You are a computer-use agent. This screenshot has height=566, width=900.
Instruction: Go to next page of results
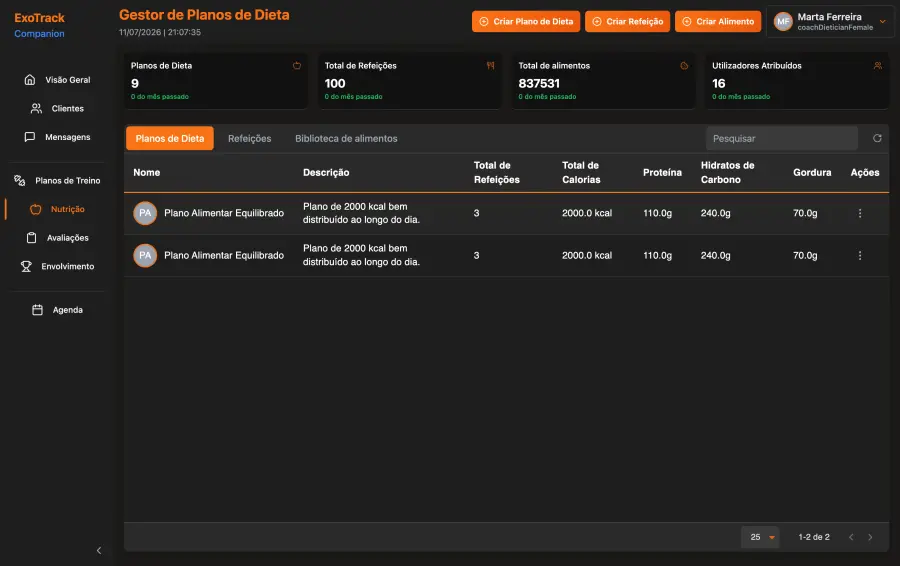(870, 537)
